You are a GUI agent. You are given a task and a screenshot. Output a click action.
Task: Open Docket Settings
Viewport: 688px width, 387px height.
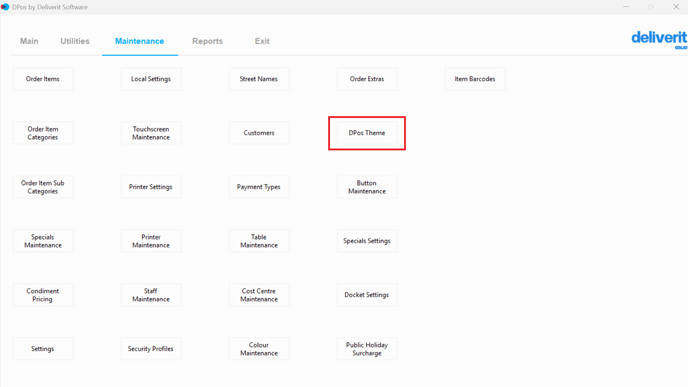[367, 295]
